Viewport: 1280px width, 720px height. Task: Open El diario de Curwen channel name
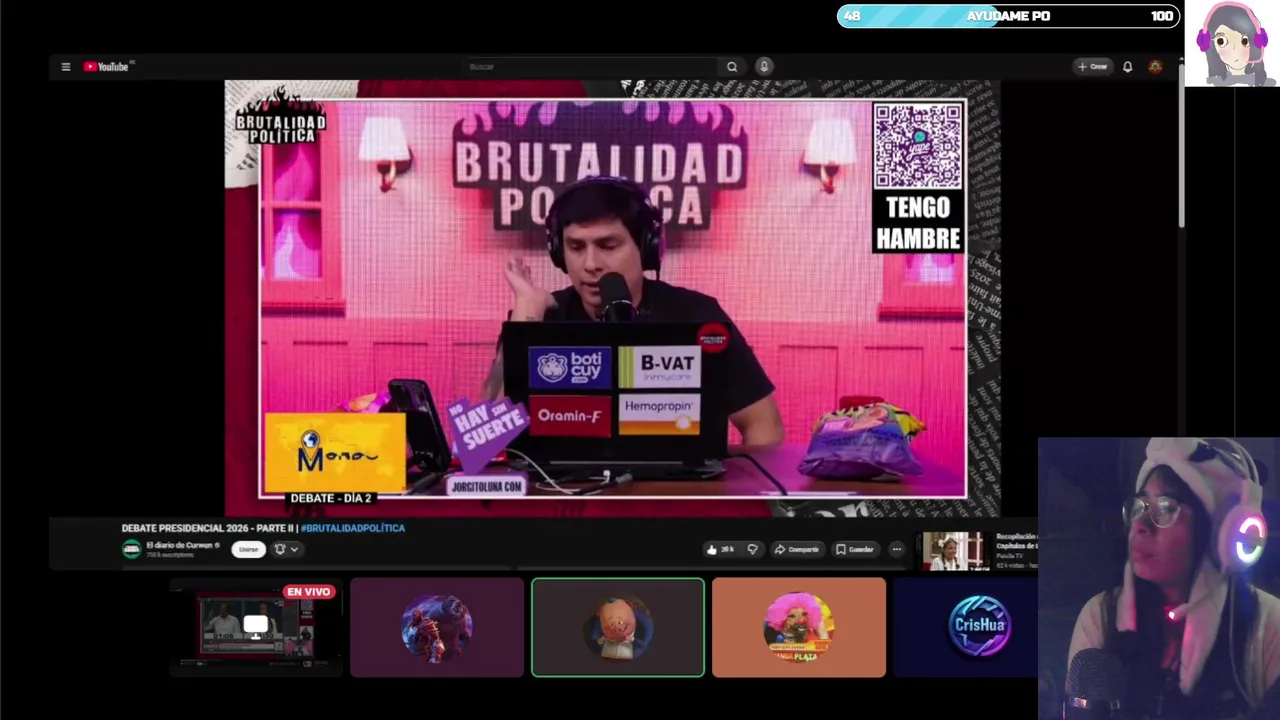click(x=180, y=545)
